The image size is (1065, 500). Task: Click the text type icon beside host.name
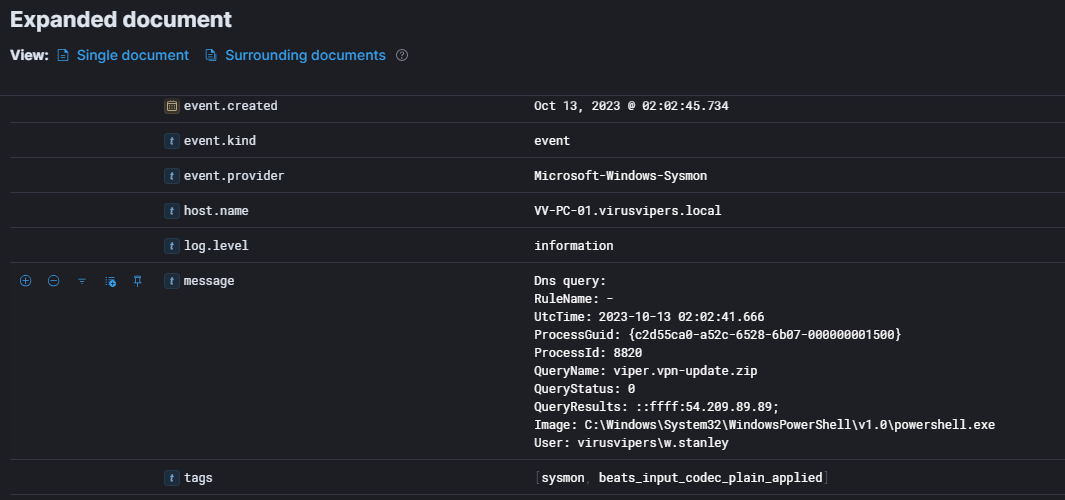172,211
